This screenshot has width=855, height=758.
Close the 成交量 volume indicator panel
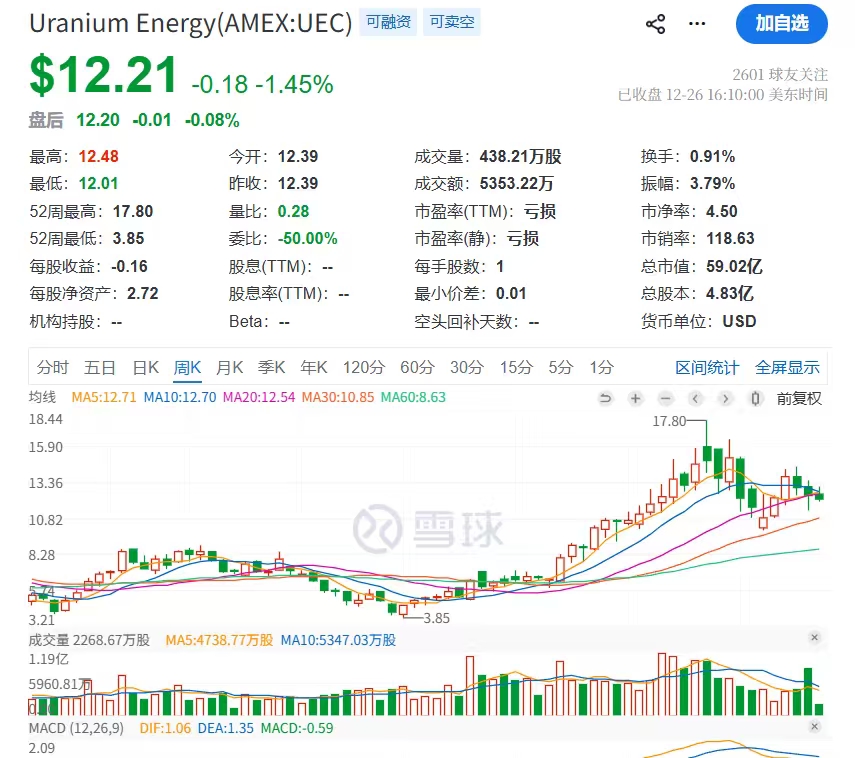click(815, 637)
